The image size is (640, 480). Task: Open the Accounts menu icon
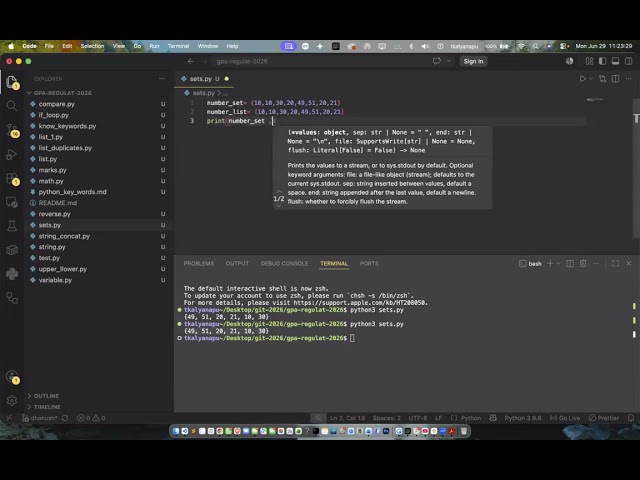(x=12, y=376)
